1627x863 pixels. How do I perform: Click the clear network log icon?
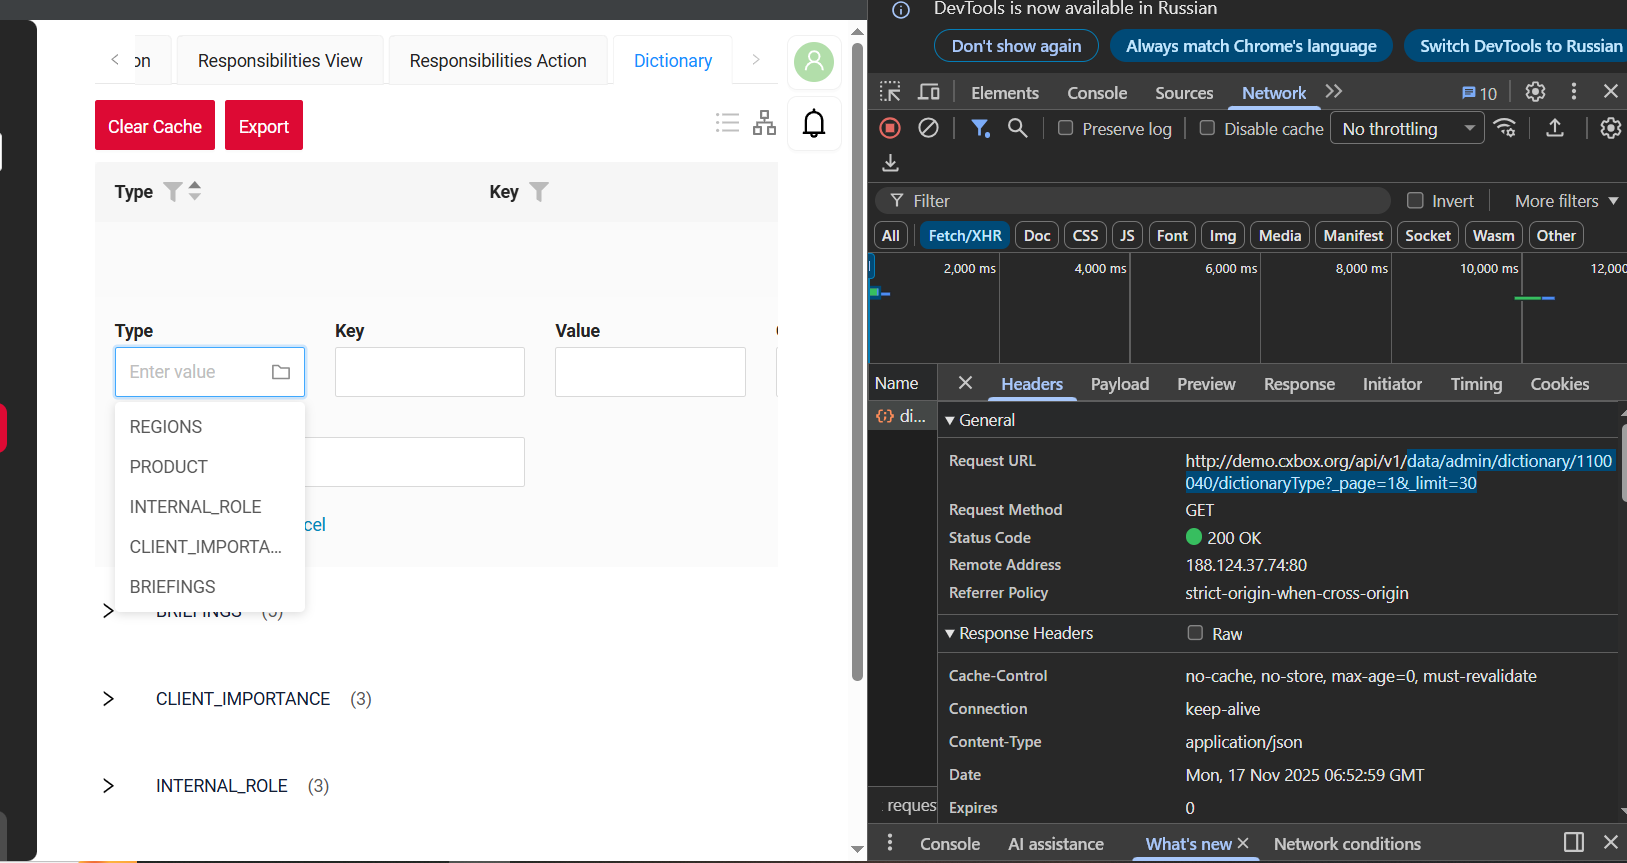coord(928,128)
